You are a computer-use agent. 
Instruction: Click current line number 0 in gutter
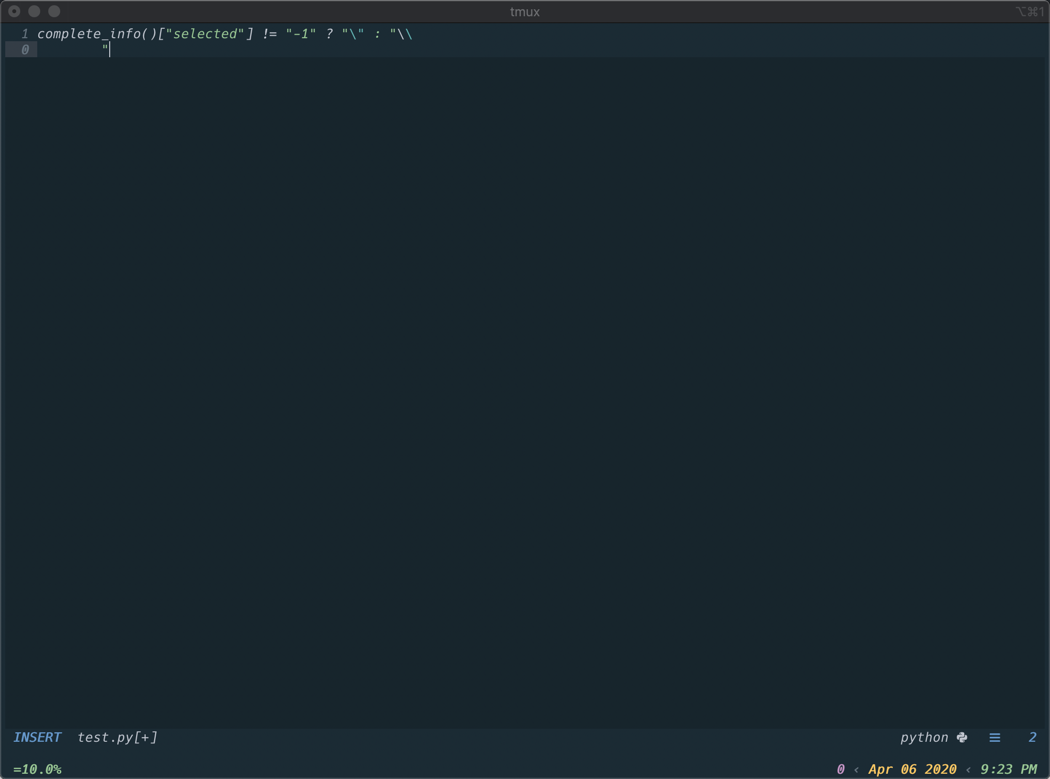[25, 50]
